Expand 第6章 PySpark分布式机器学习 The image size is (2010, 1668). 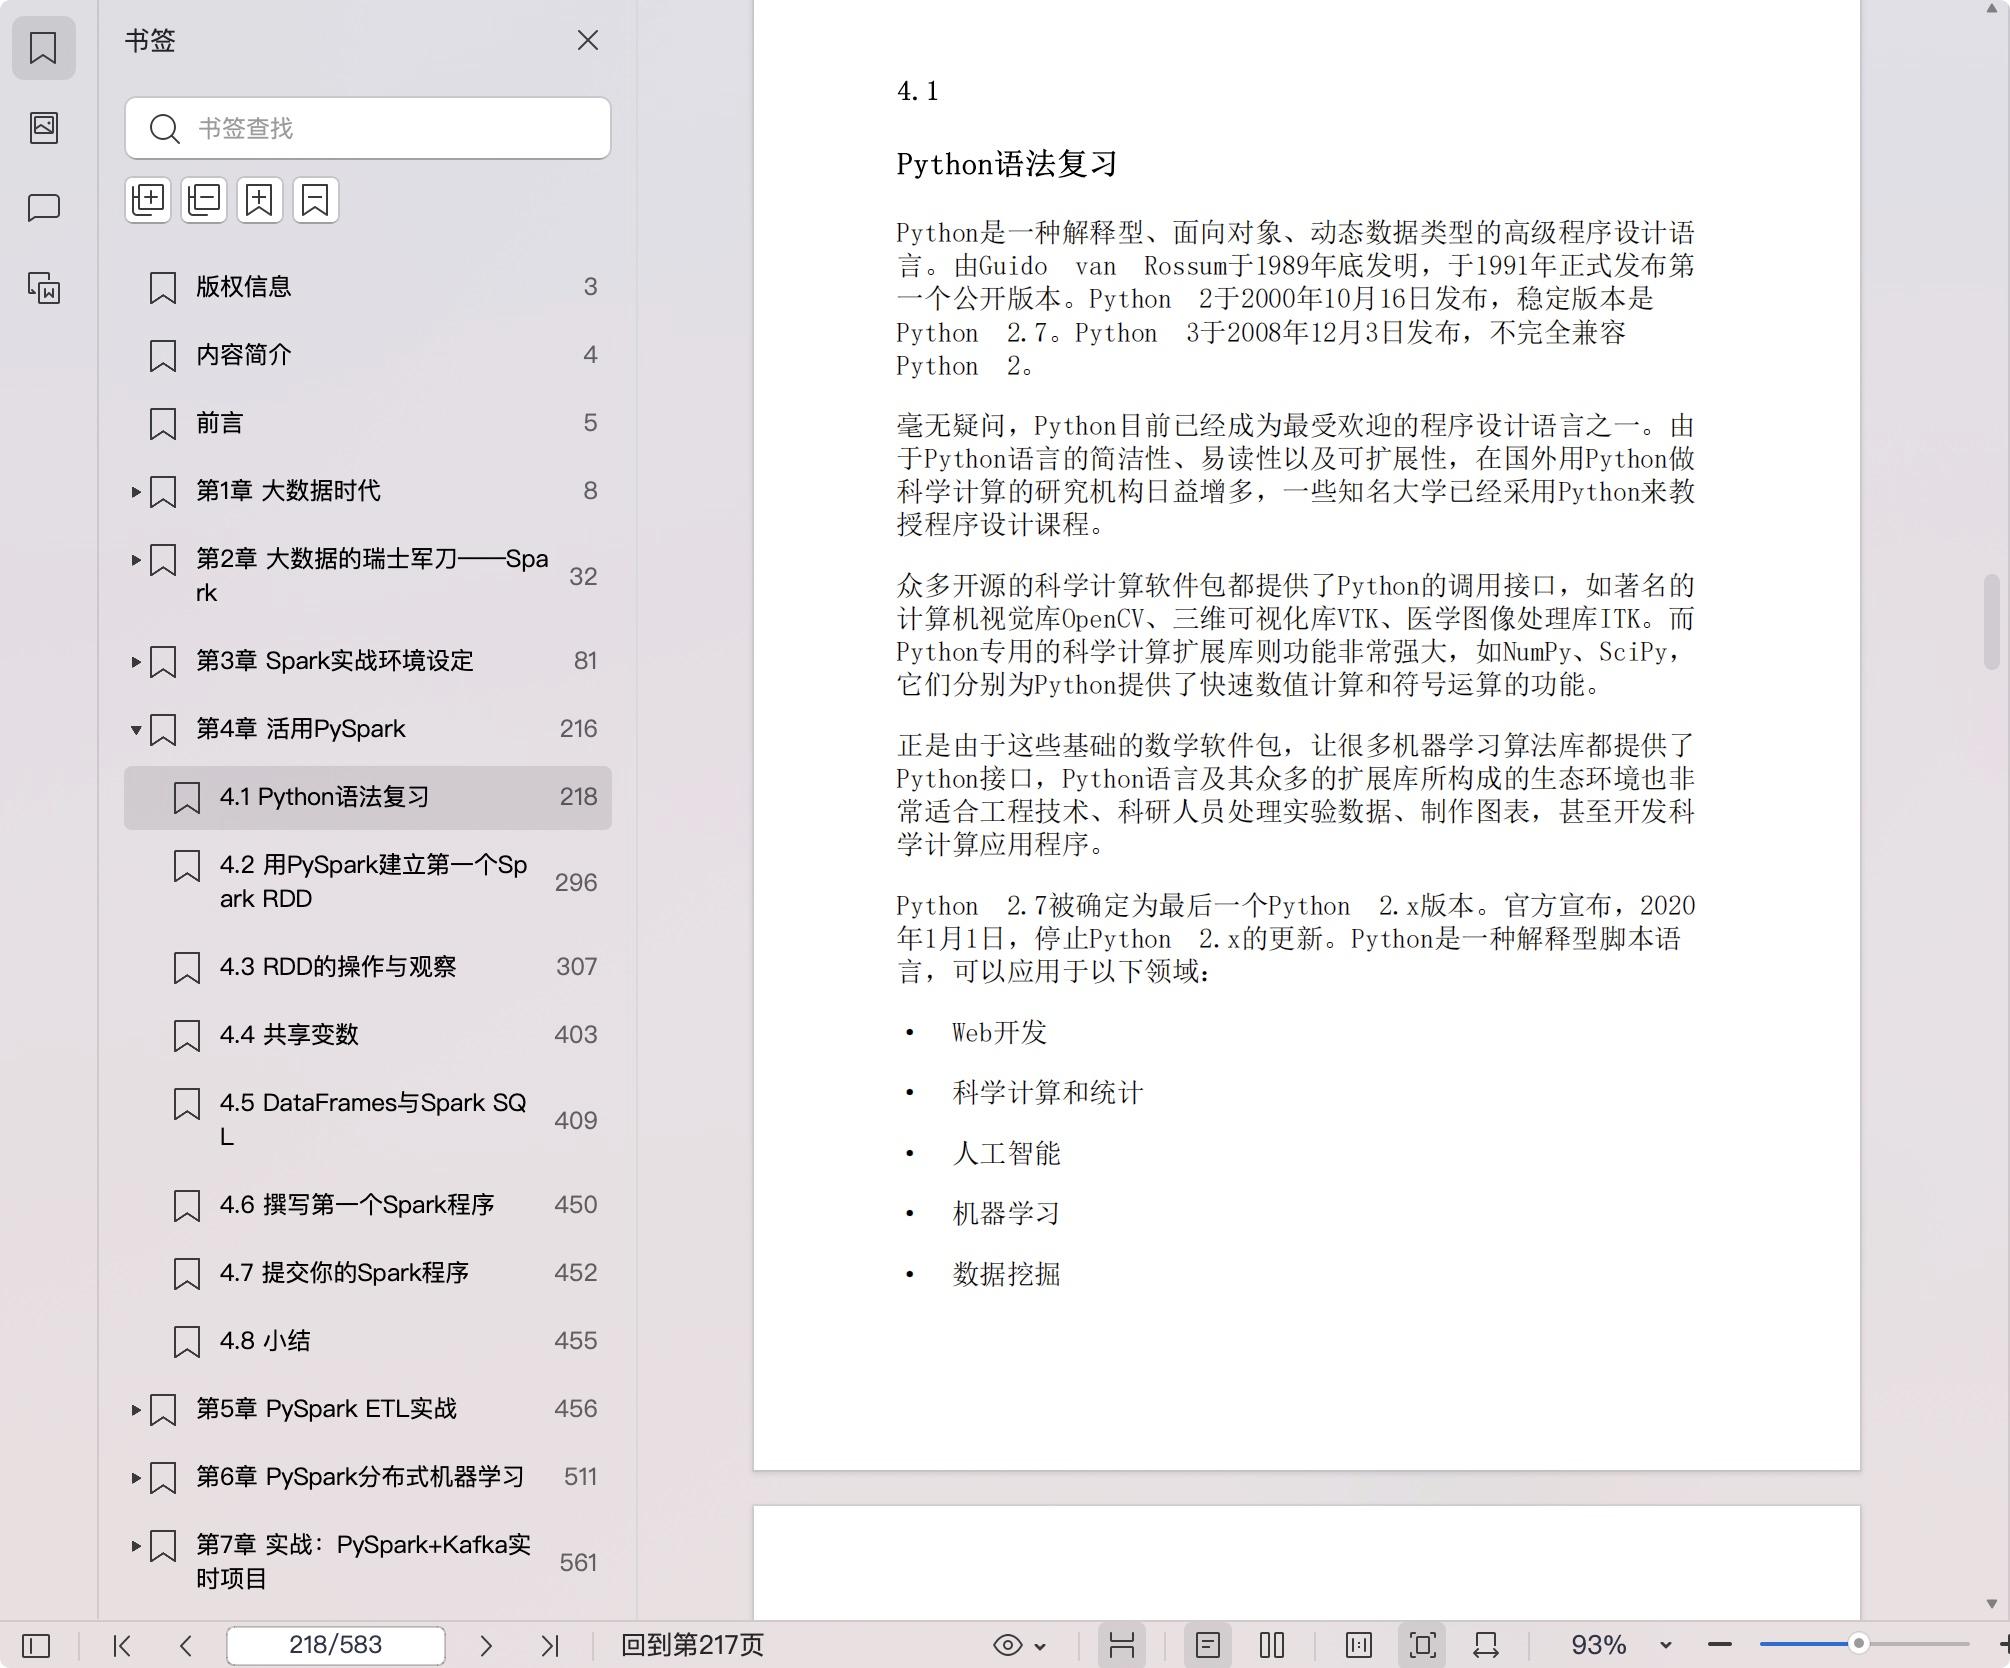(135, 1477)
